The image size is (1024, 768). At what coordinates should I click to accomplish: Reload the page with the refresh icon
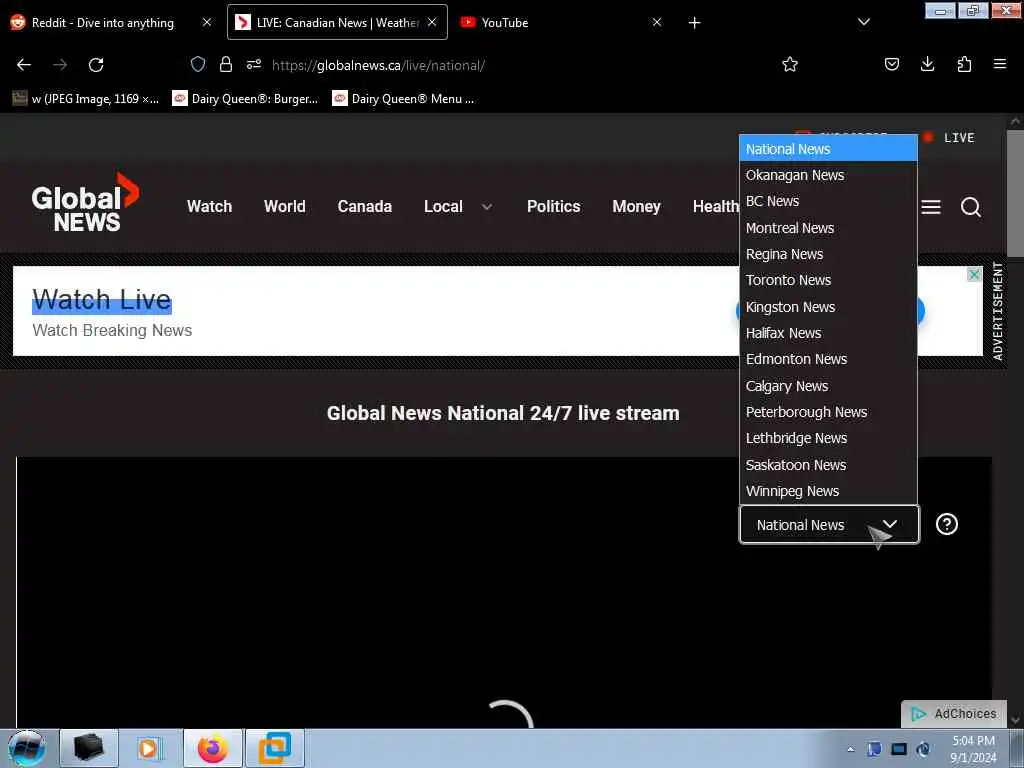[x=96, y=65]
